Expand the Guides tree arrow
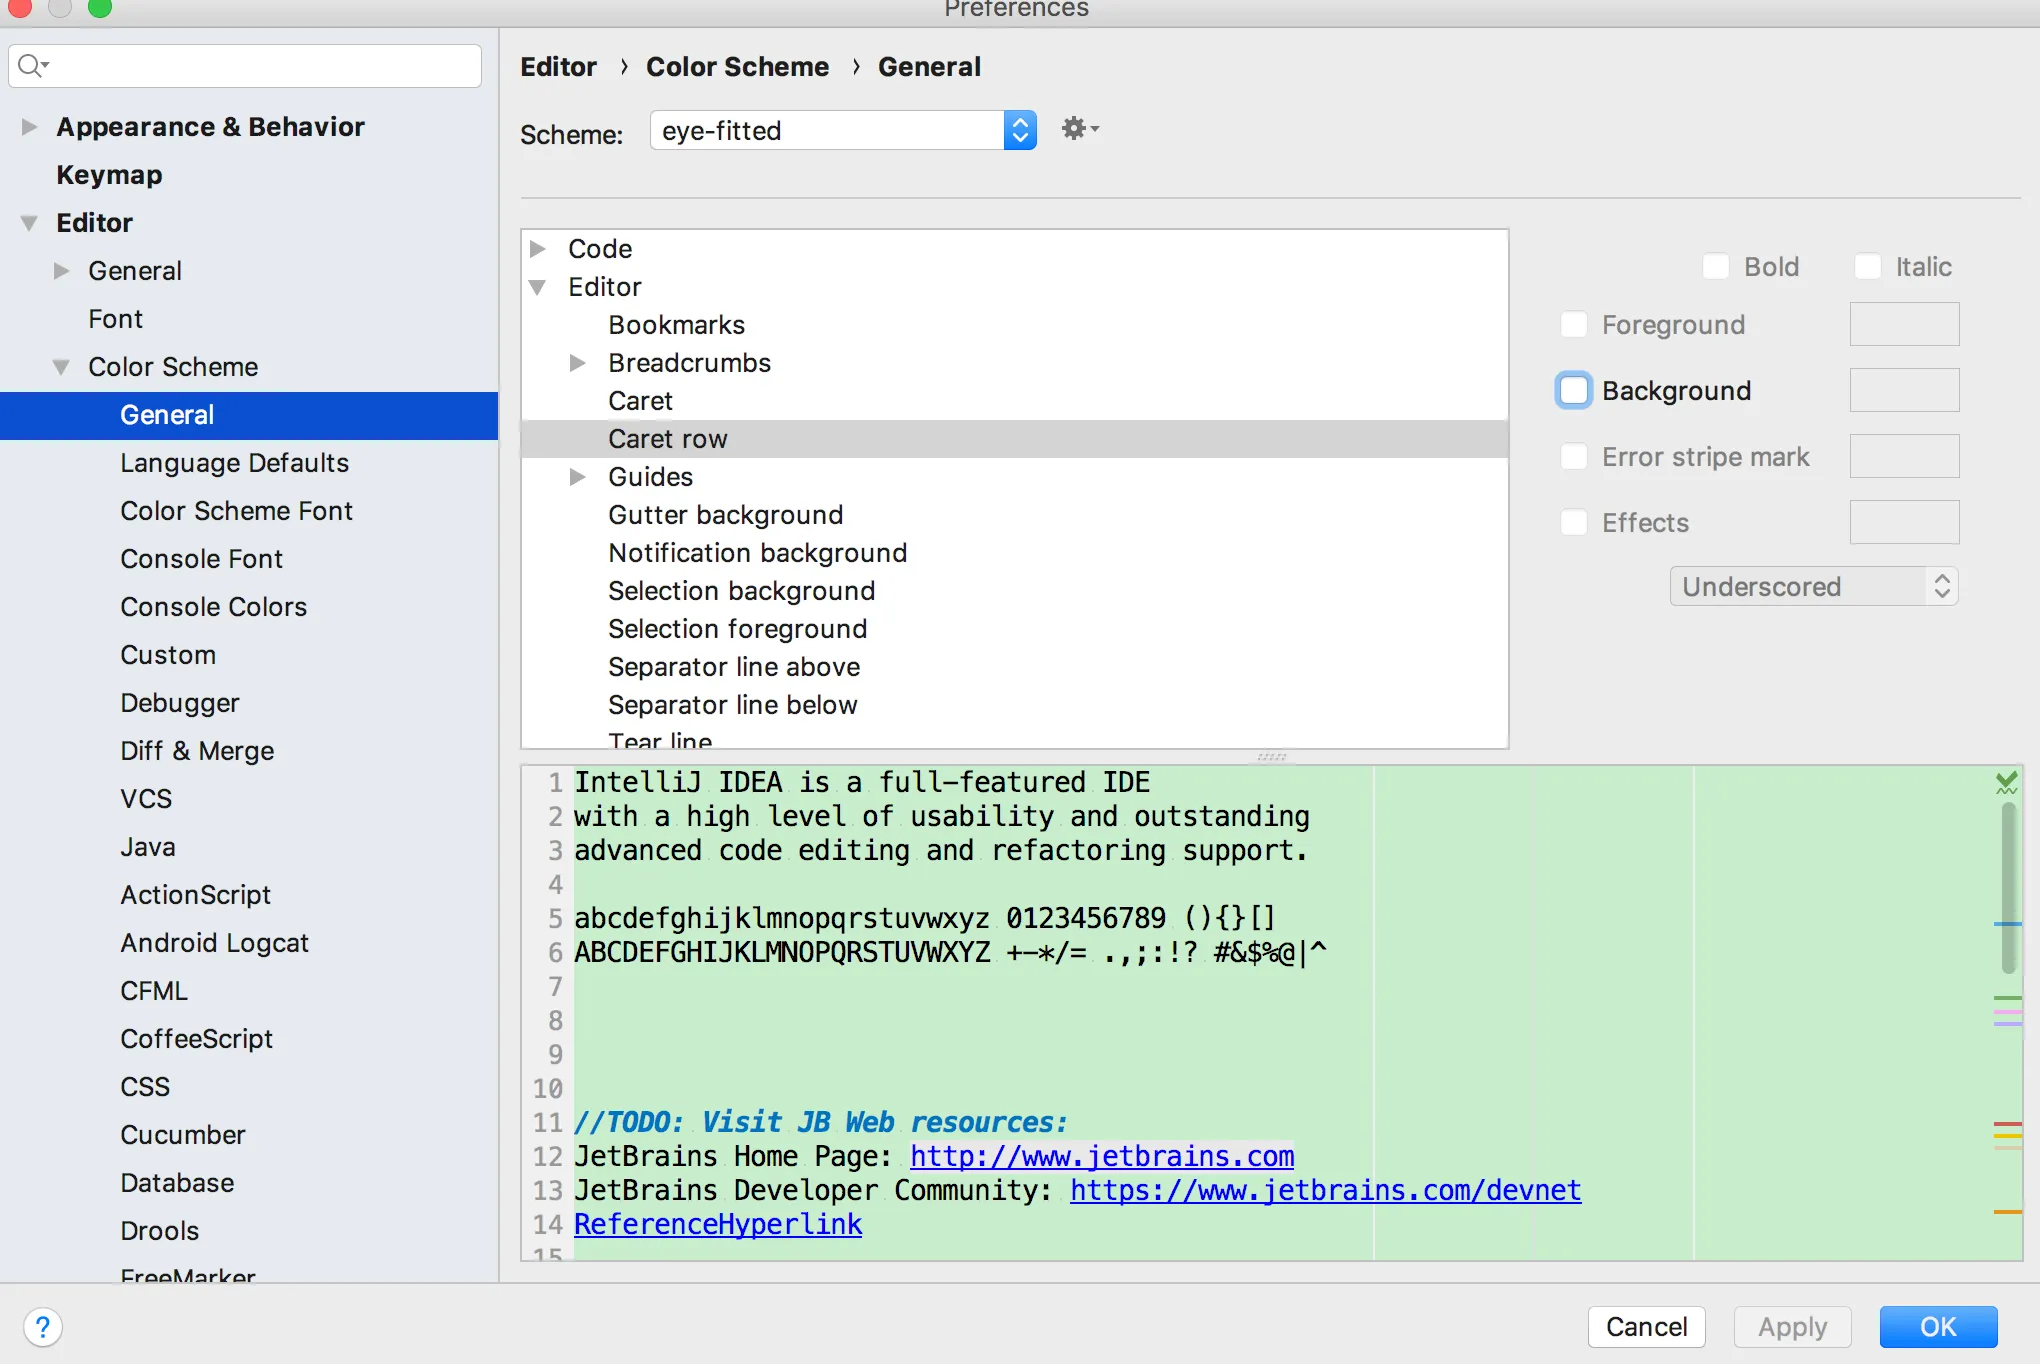Image resolution: width=2040 pixels, height=1364 pixels. point(577,477)
